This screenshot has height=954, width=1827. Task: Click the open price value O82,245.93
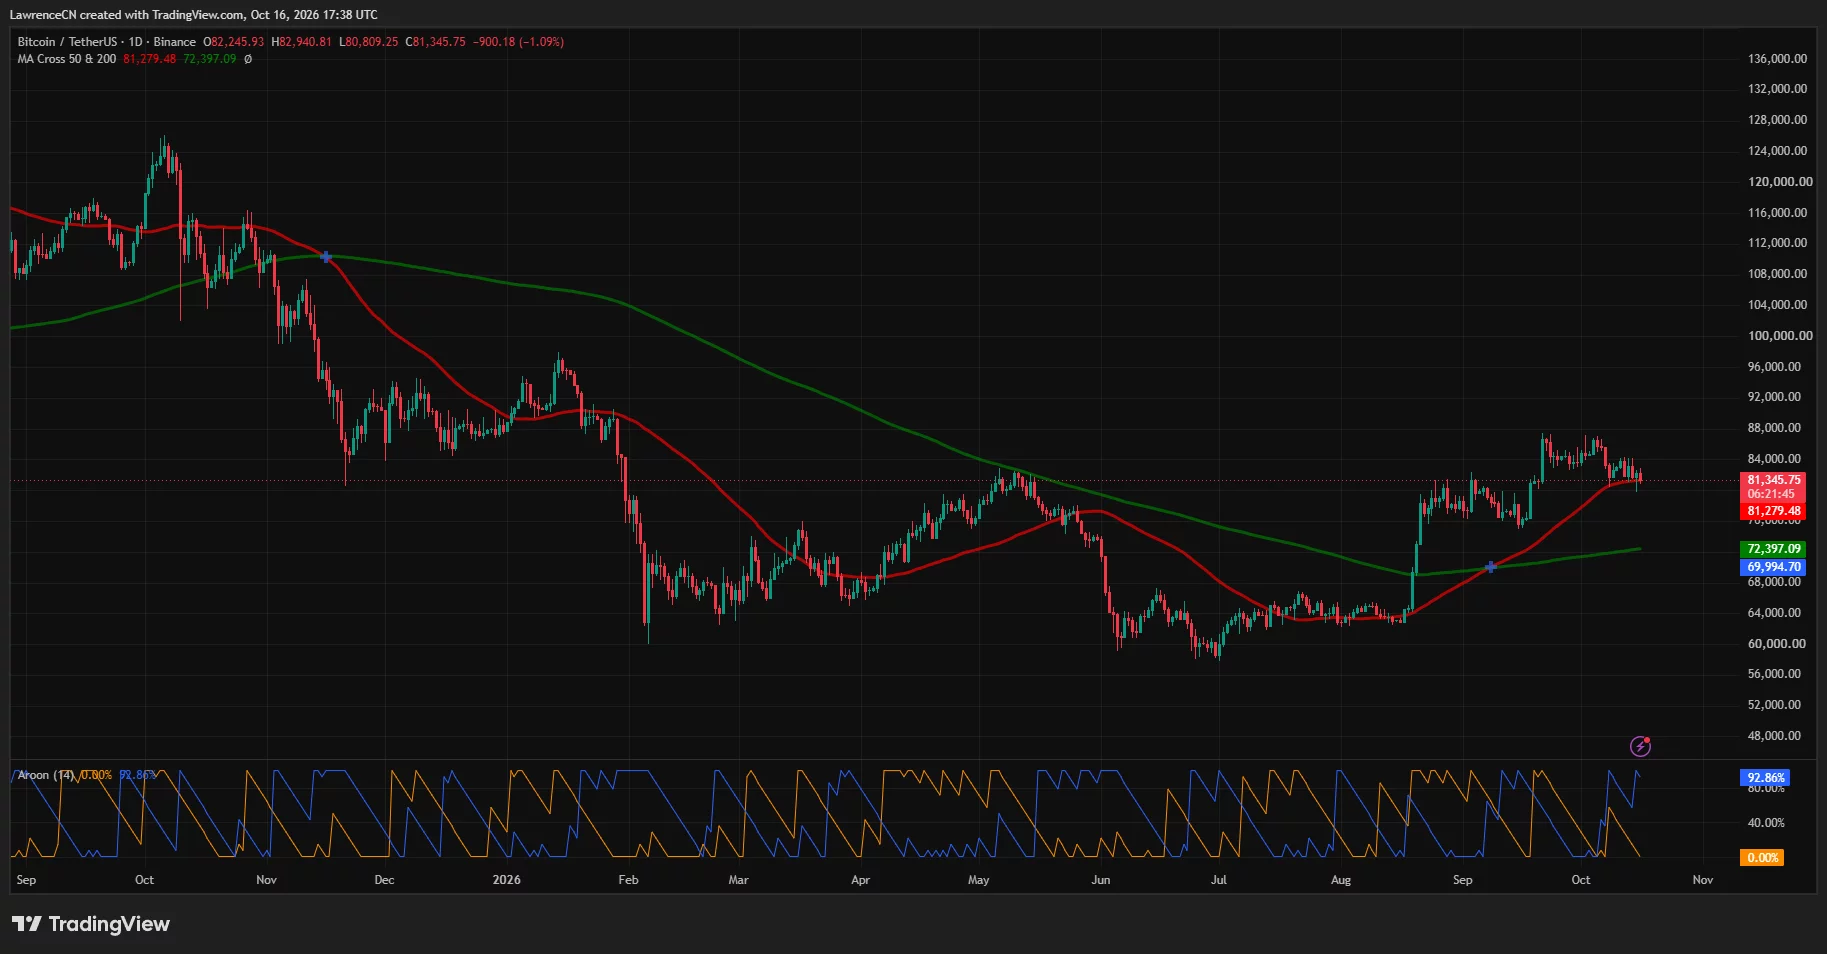(x=234, y=42)
